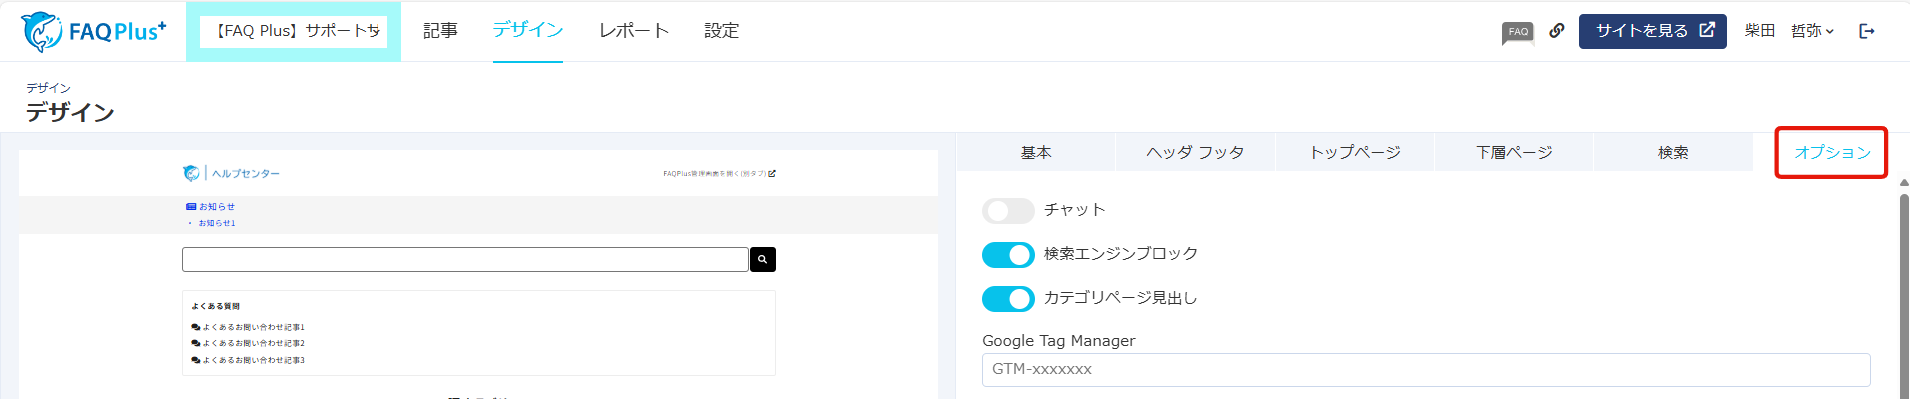Screen dimensions: 1910x399
Task: Open the 下層ページ tab
Action: [x=1514, y=152]
